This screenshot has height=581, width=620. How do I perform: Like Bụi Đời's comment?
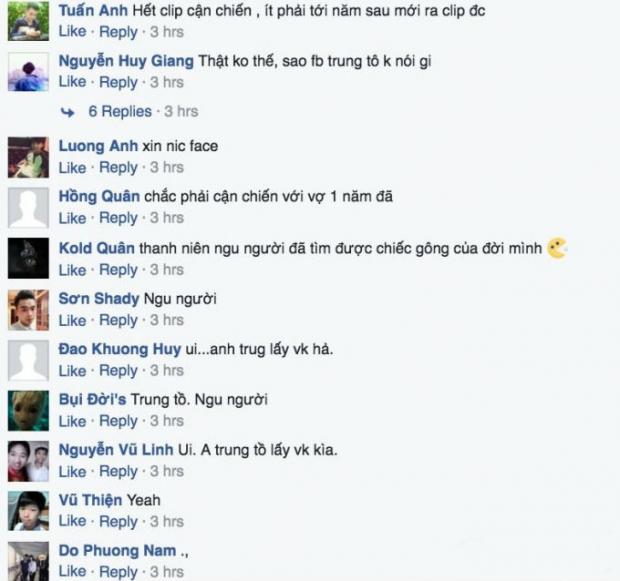[72, 421]
